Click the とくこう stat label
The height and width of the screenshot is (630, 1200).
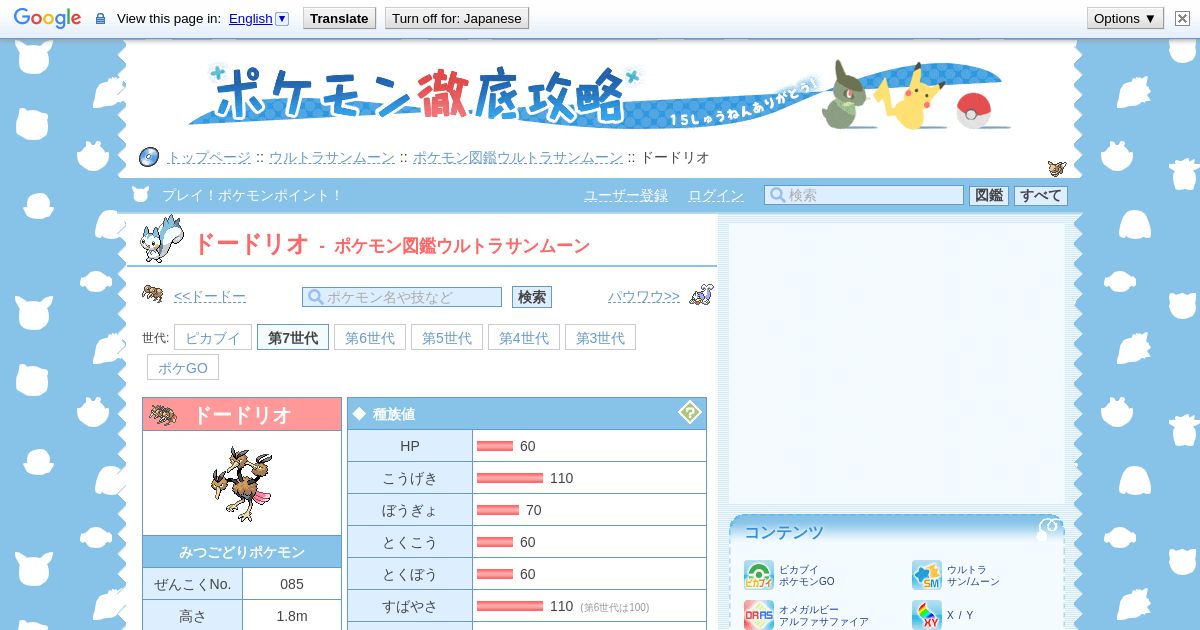(x=410, y=542)
